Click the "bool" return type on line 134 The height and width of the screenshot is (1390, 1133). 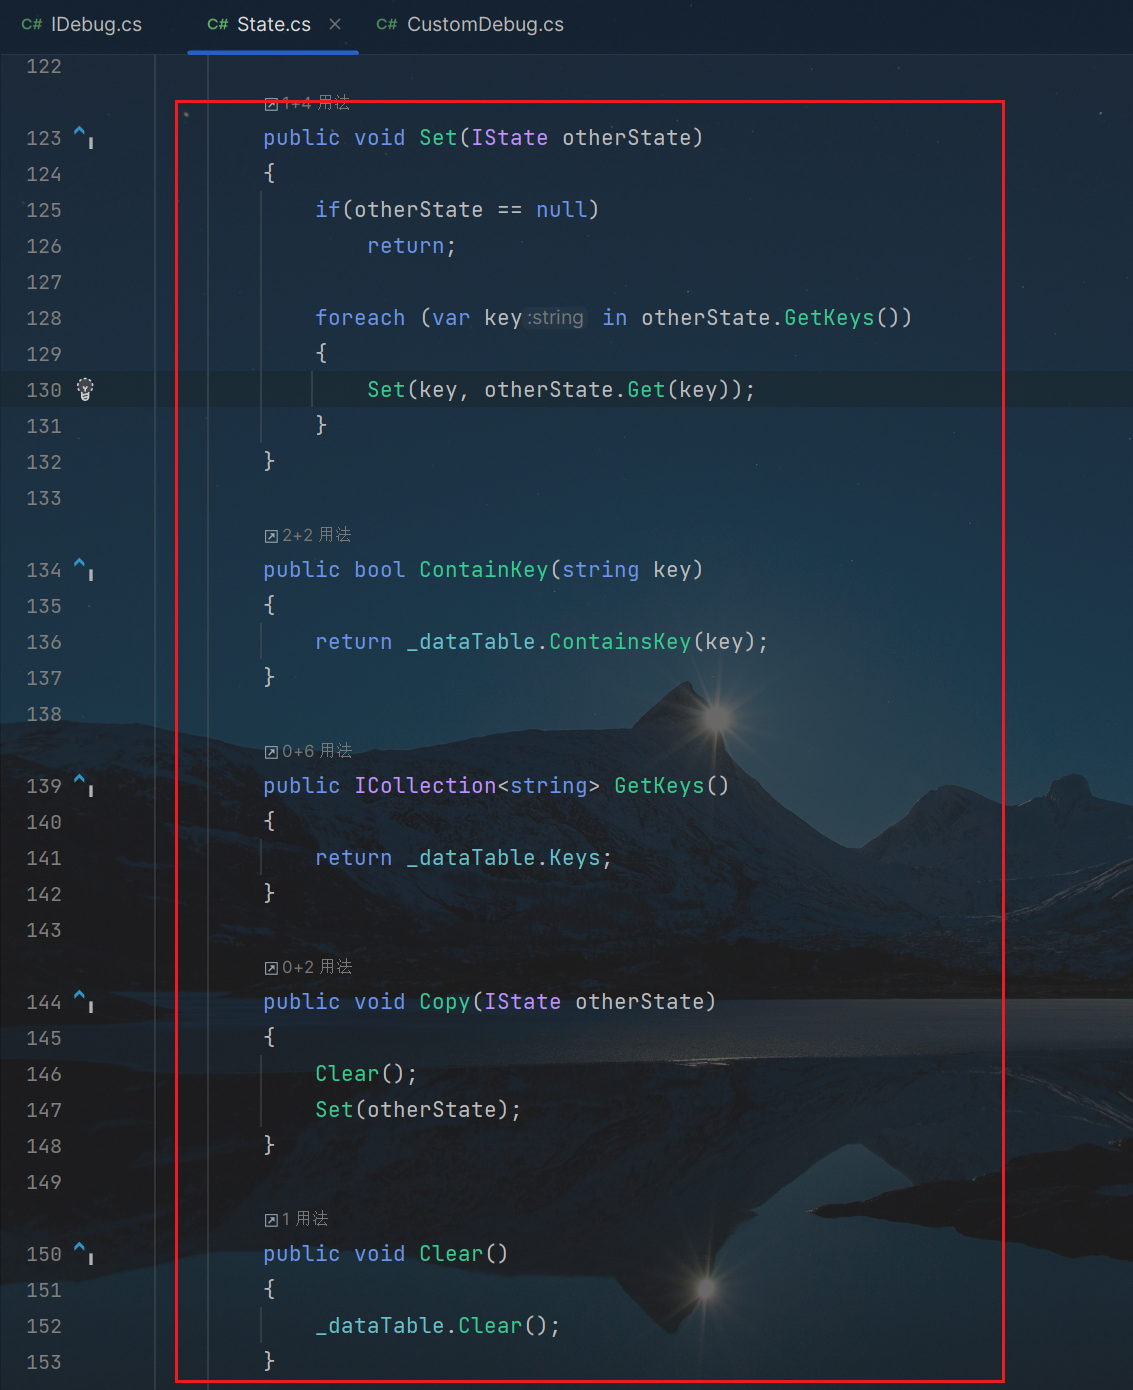380,569
